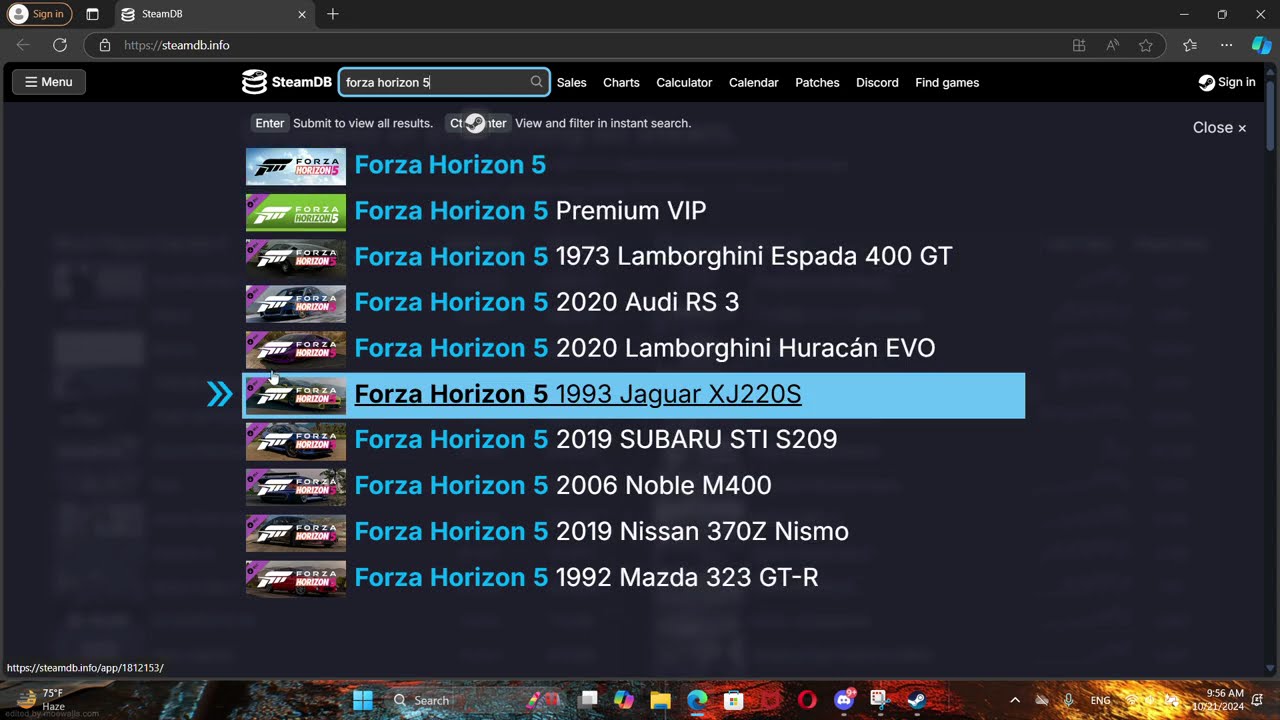Image resolution: width=1280 pixels, height=720 pixels.
Task: Click the Nissan 370Z Nismo result thumbnail
Action: click(x=296, y=533)
